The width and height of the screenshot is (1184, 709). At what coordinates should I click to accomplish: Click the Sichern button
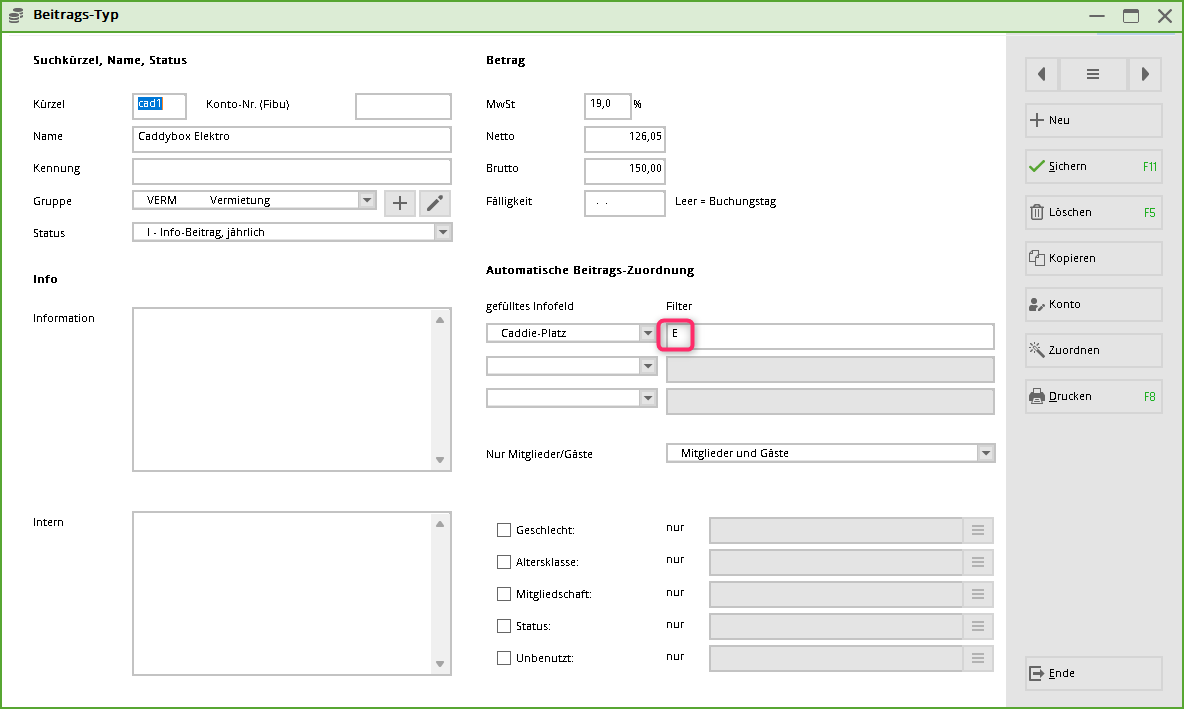click(x=1093, y=167)
